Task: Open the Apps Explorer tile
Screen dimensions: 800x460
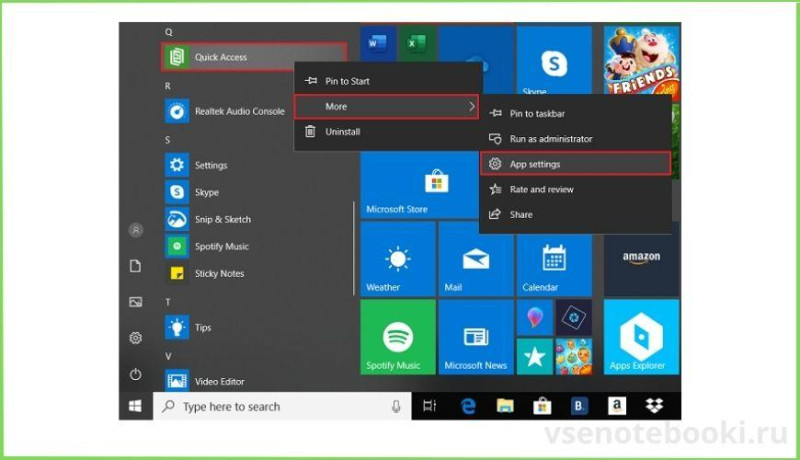Action: pyautogui.click(x=641, y=337)
